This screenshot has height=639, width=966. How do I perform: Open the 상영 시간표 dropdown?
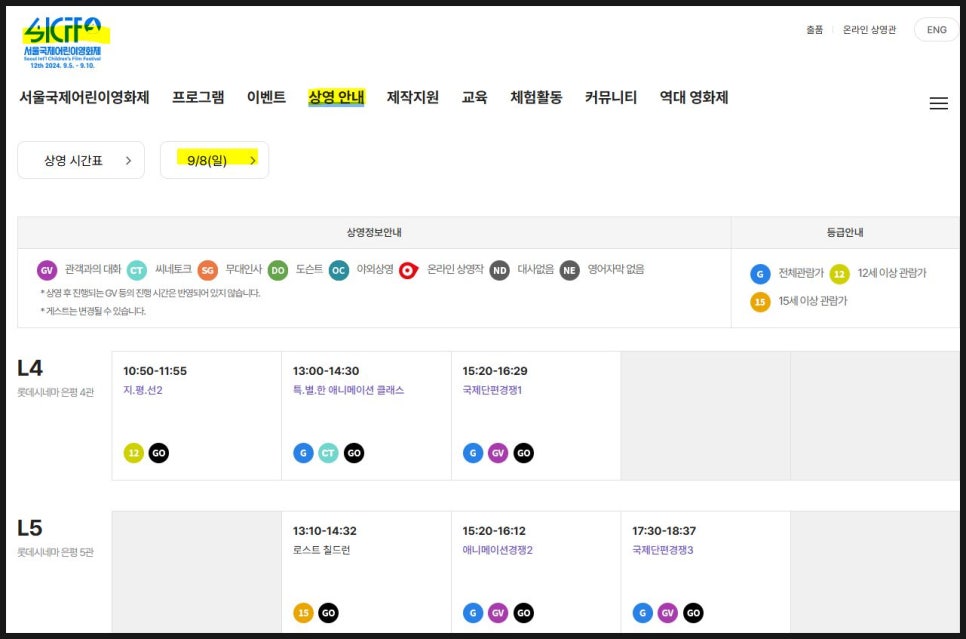click(81, 160)
